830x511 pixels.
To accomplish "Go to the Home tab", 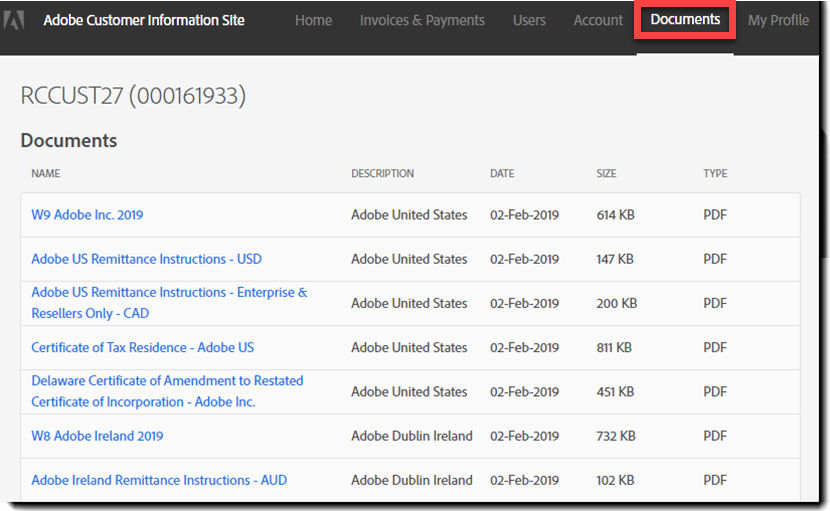I will click(313, 20).
